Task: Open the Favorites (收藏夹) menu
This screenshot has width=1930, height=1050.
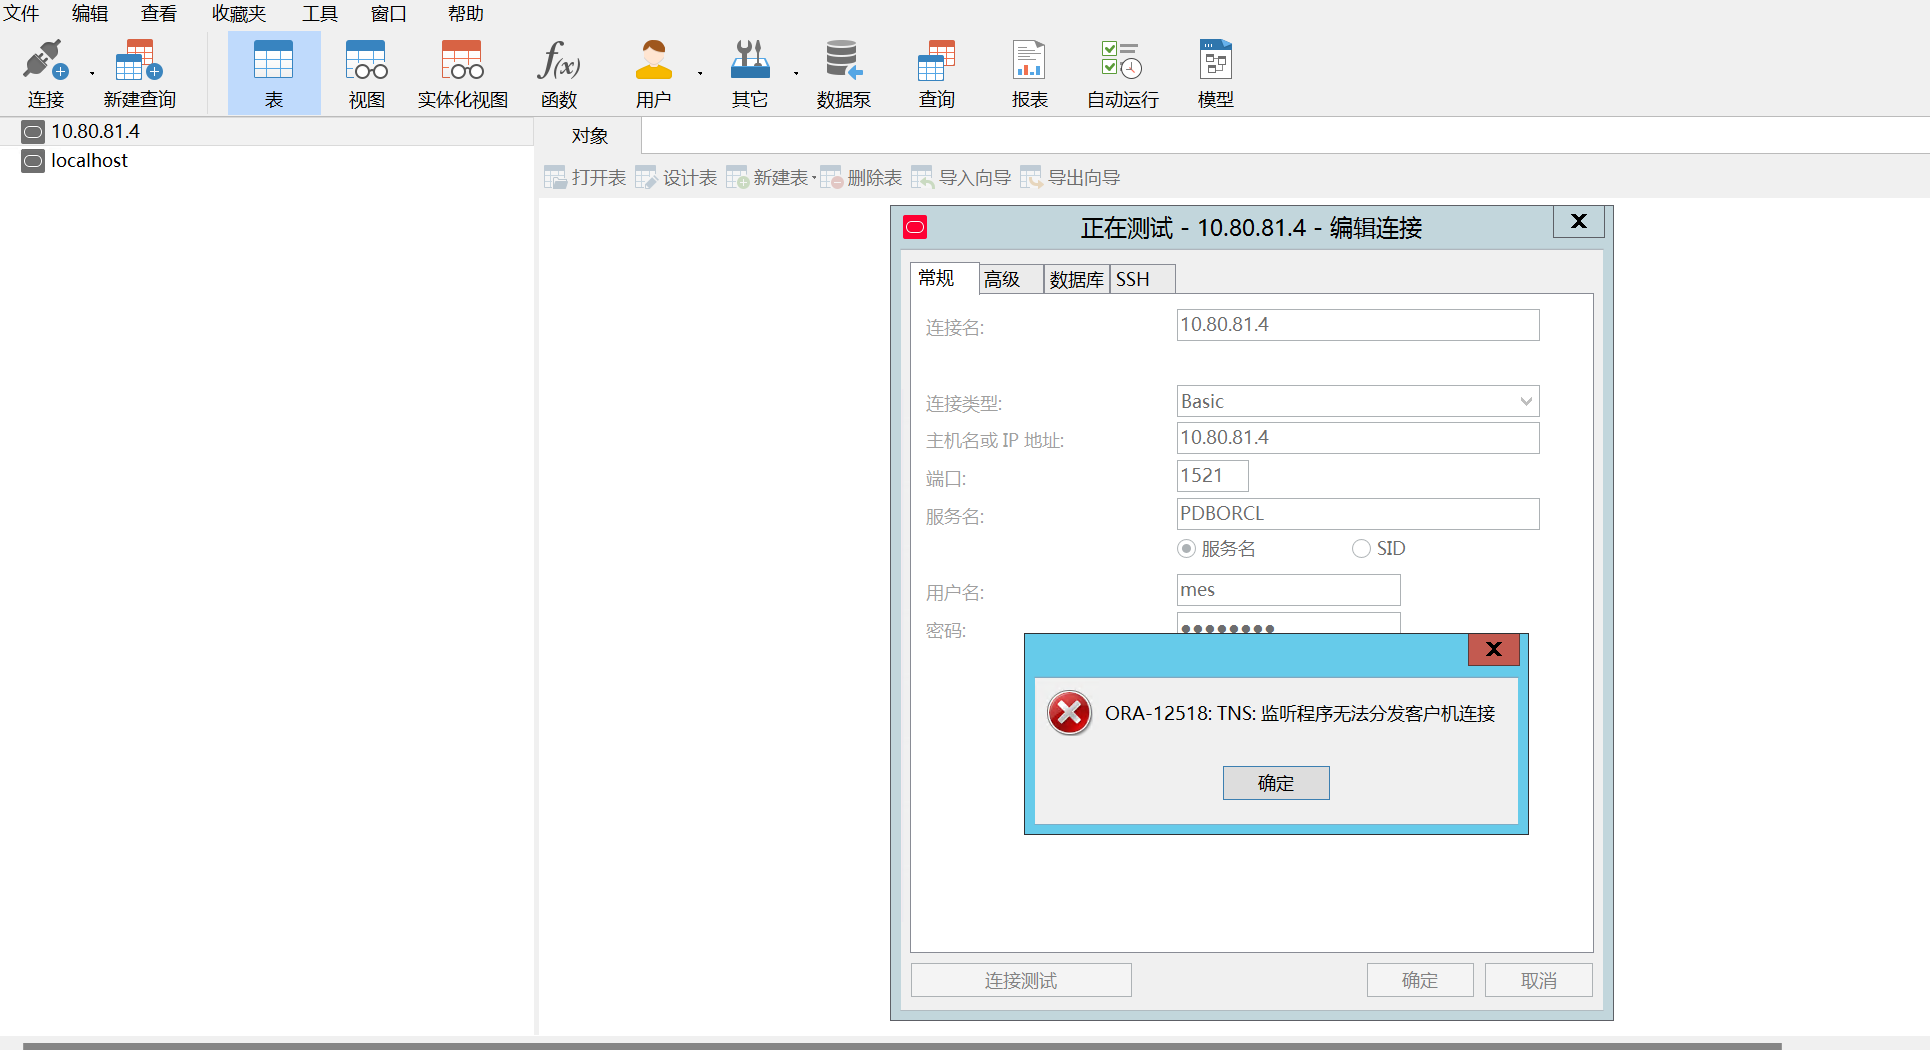Action: [x=239, y=13]
